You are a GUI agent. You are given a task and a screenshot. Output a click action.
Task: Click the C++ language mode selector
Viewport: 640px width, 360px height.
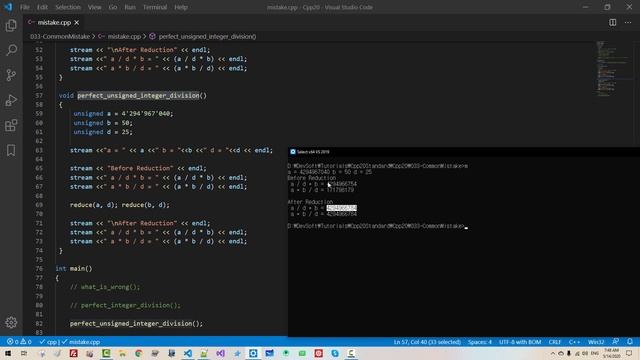click(574, 342)
